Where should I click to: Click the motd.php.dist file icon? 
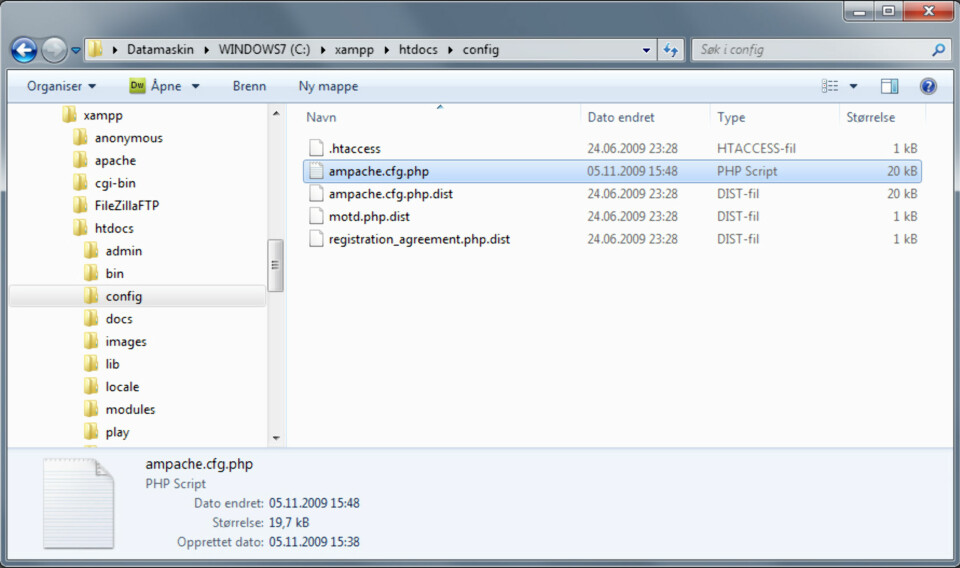(x=316, y=216)
